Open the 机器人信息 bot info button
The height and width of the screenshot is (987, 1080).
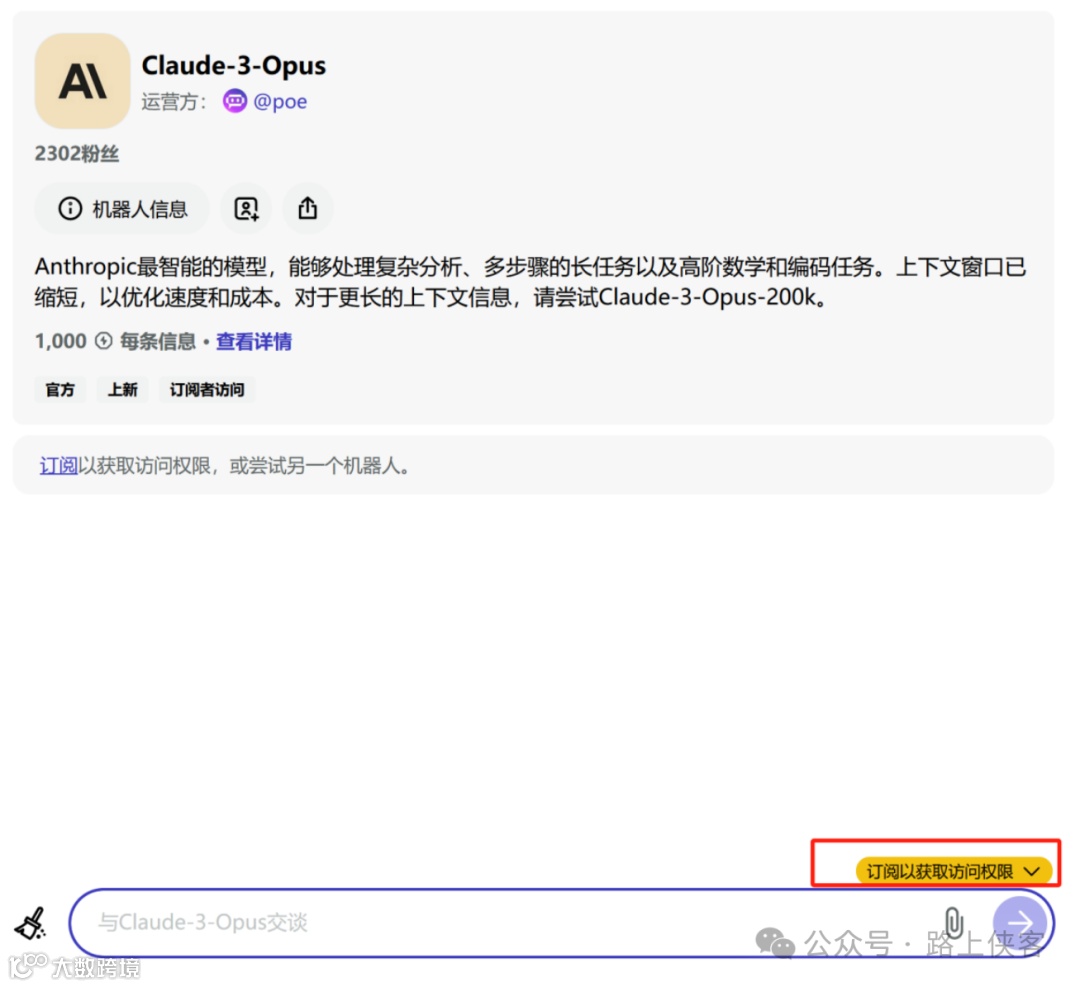click(122, 209)
